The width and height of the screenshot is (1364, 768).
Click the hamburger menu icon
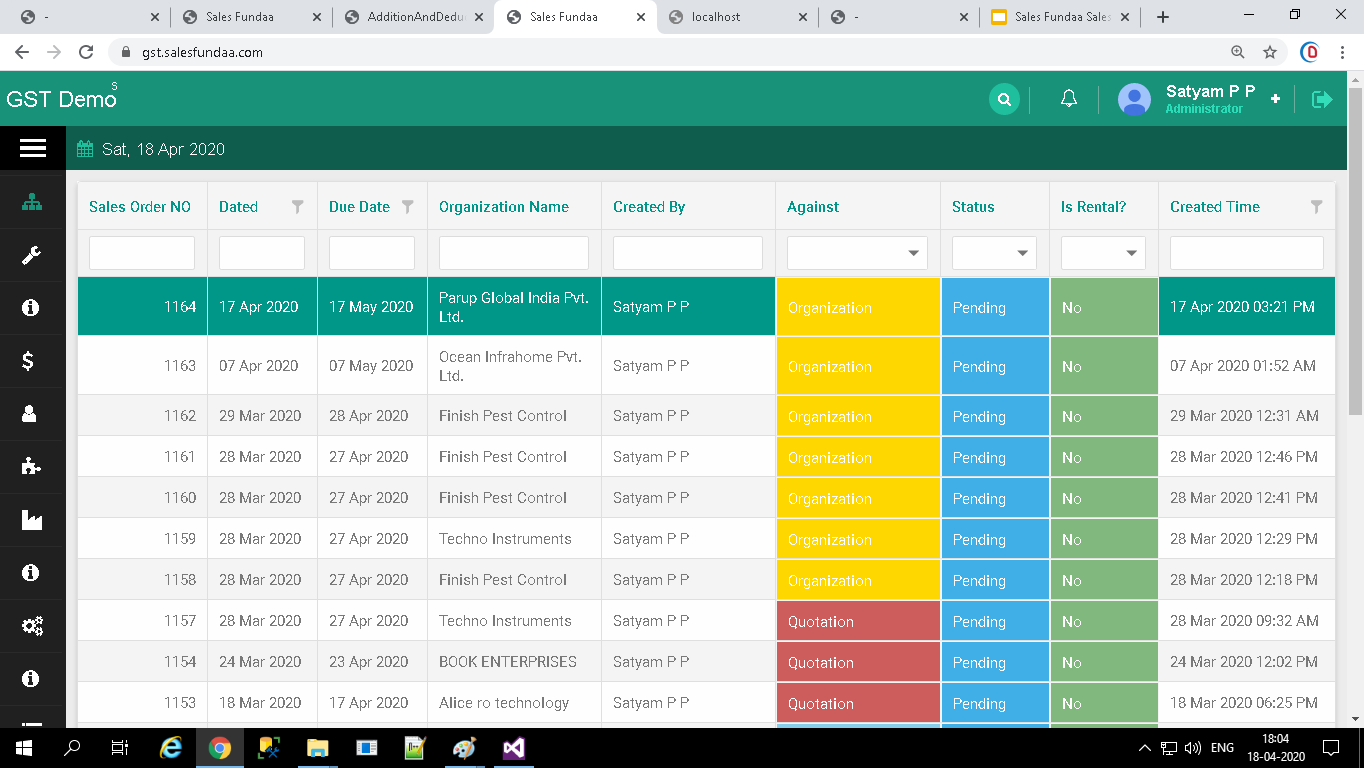coord(33,148)
